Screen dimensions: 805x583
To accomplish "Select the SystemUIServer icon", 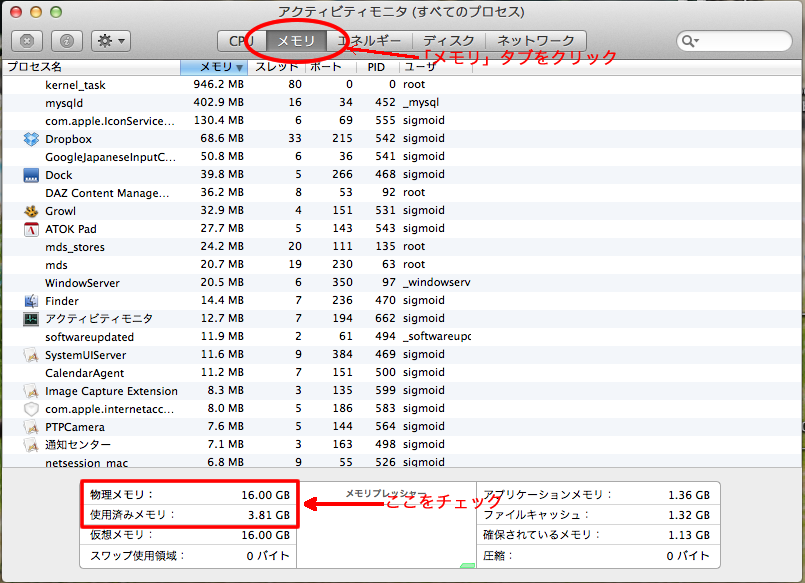I will [x=31, y=355].
